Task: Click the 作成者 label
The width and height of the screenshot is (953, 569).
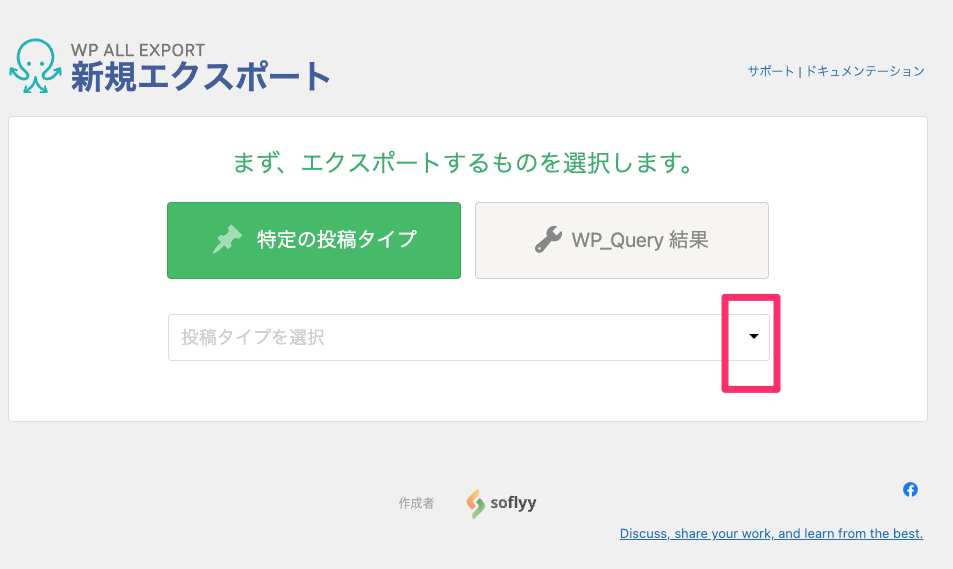Action: [x=416, y=503]
